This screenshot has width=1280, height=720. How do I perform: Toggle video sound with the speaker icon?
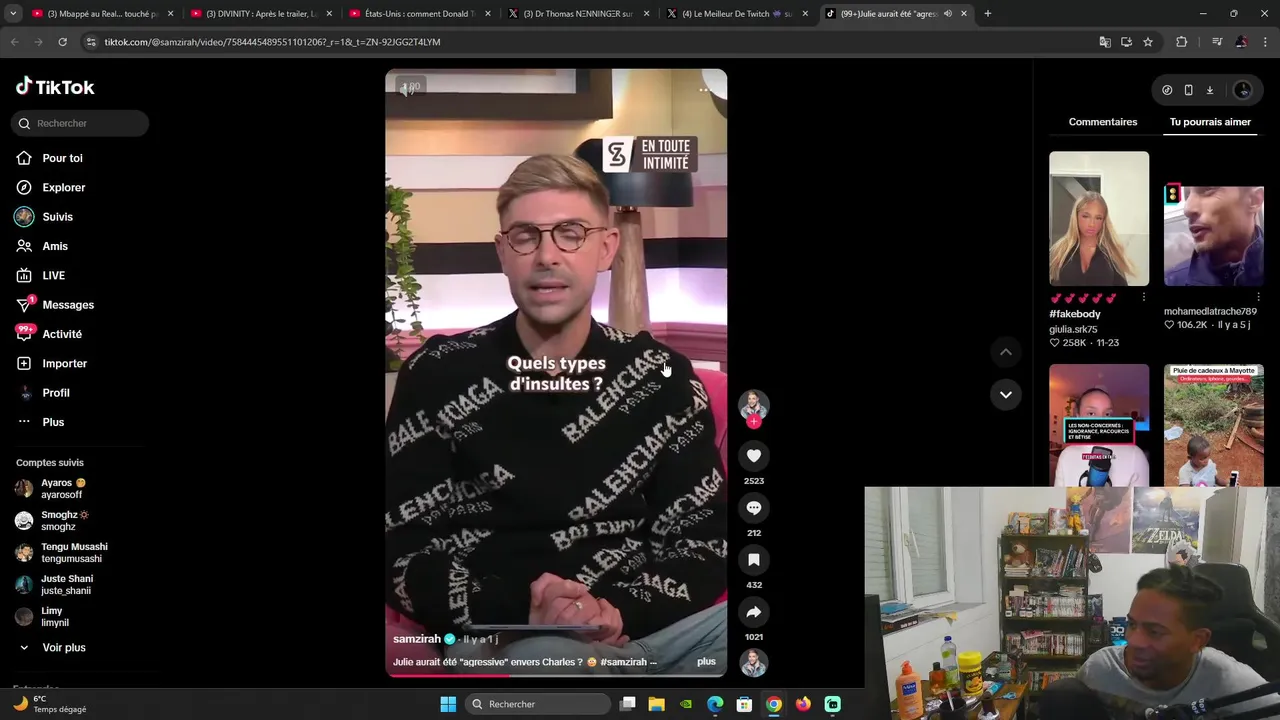click(x=409, y=89)
